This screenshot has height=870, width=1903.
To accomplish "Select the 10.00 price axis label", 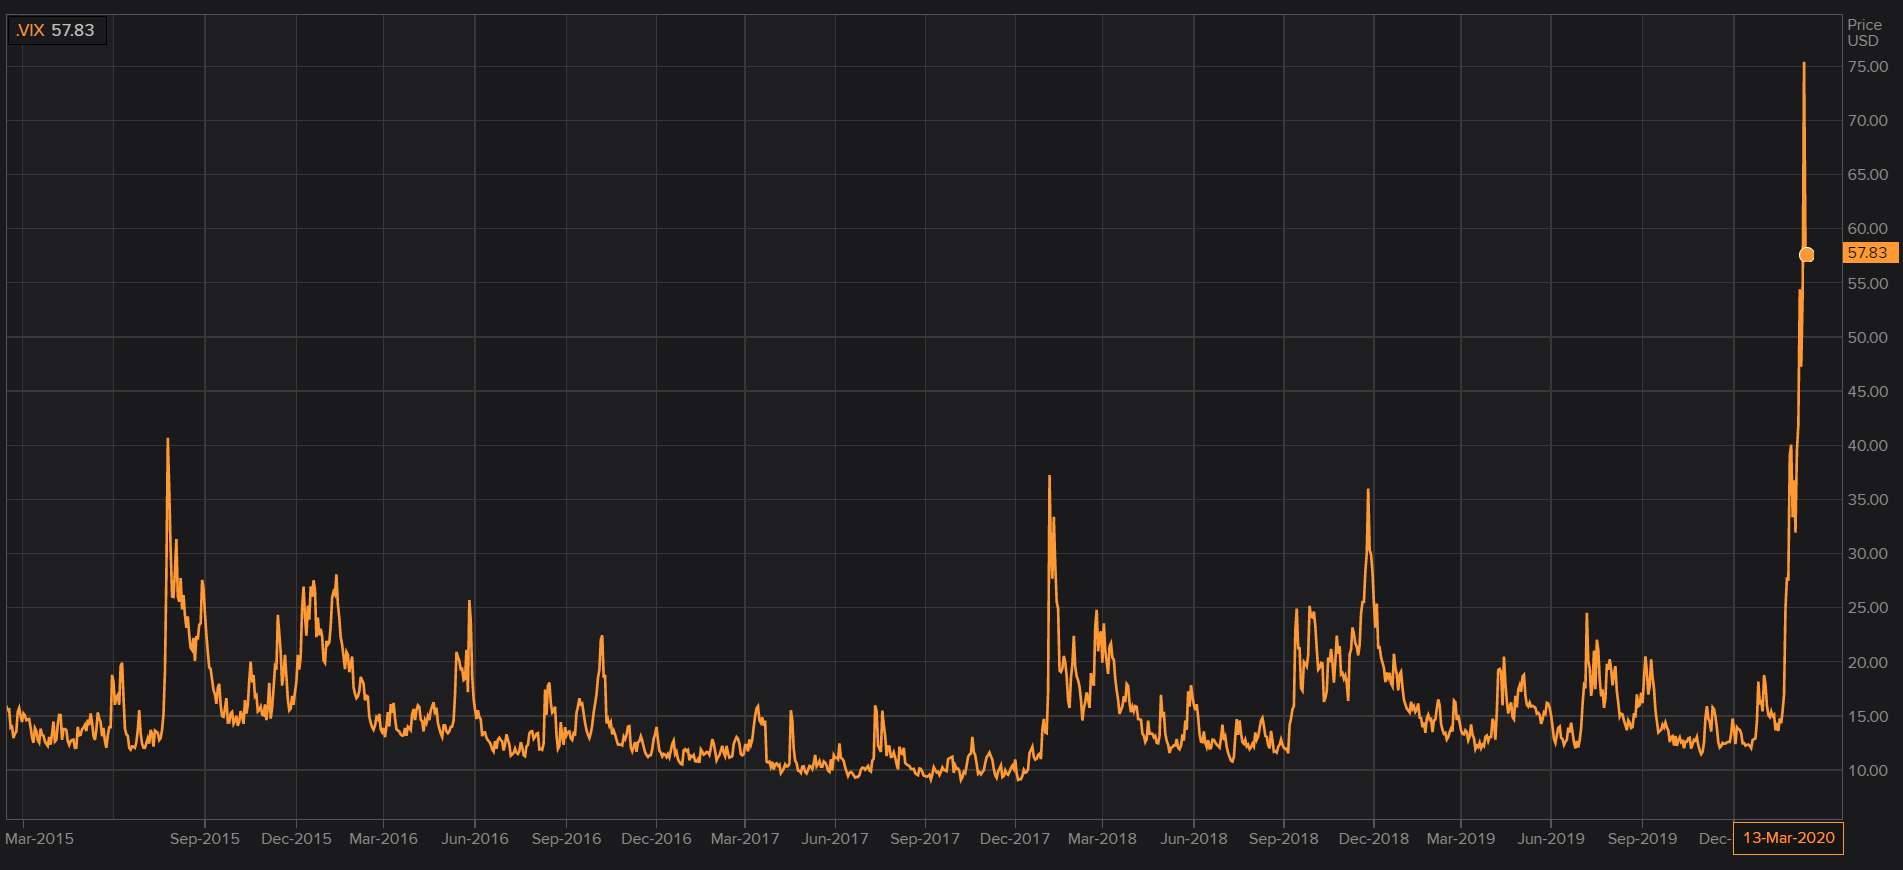I will click(x=1867, y=771).
